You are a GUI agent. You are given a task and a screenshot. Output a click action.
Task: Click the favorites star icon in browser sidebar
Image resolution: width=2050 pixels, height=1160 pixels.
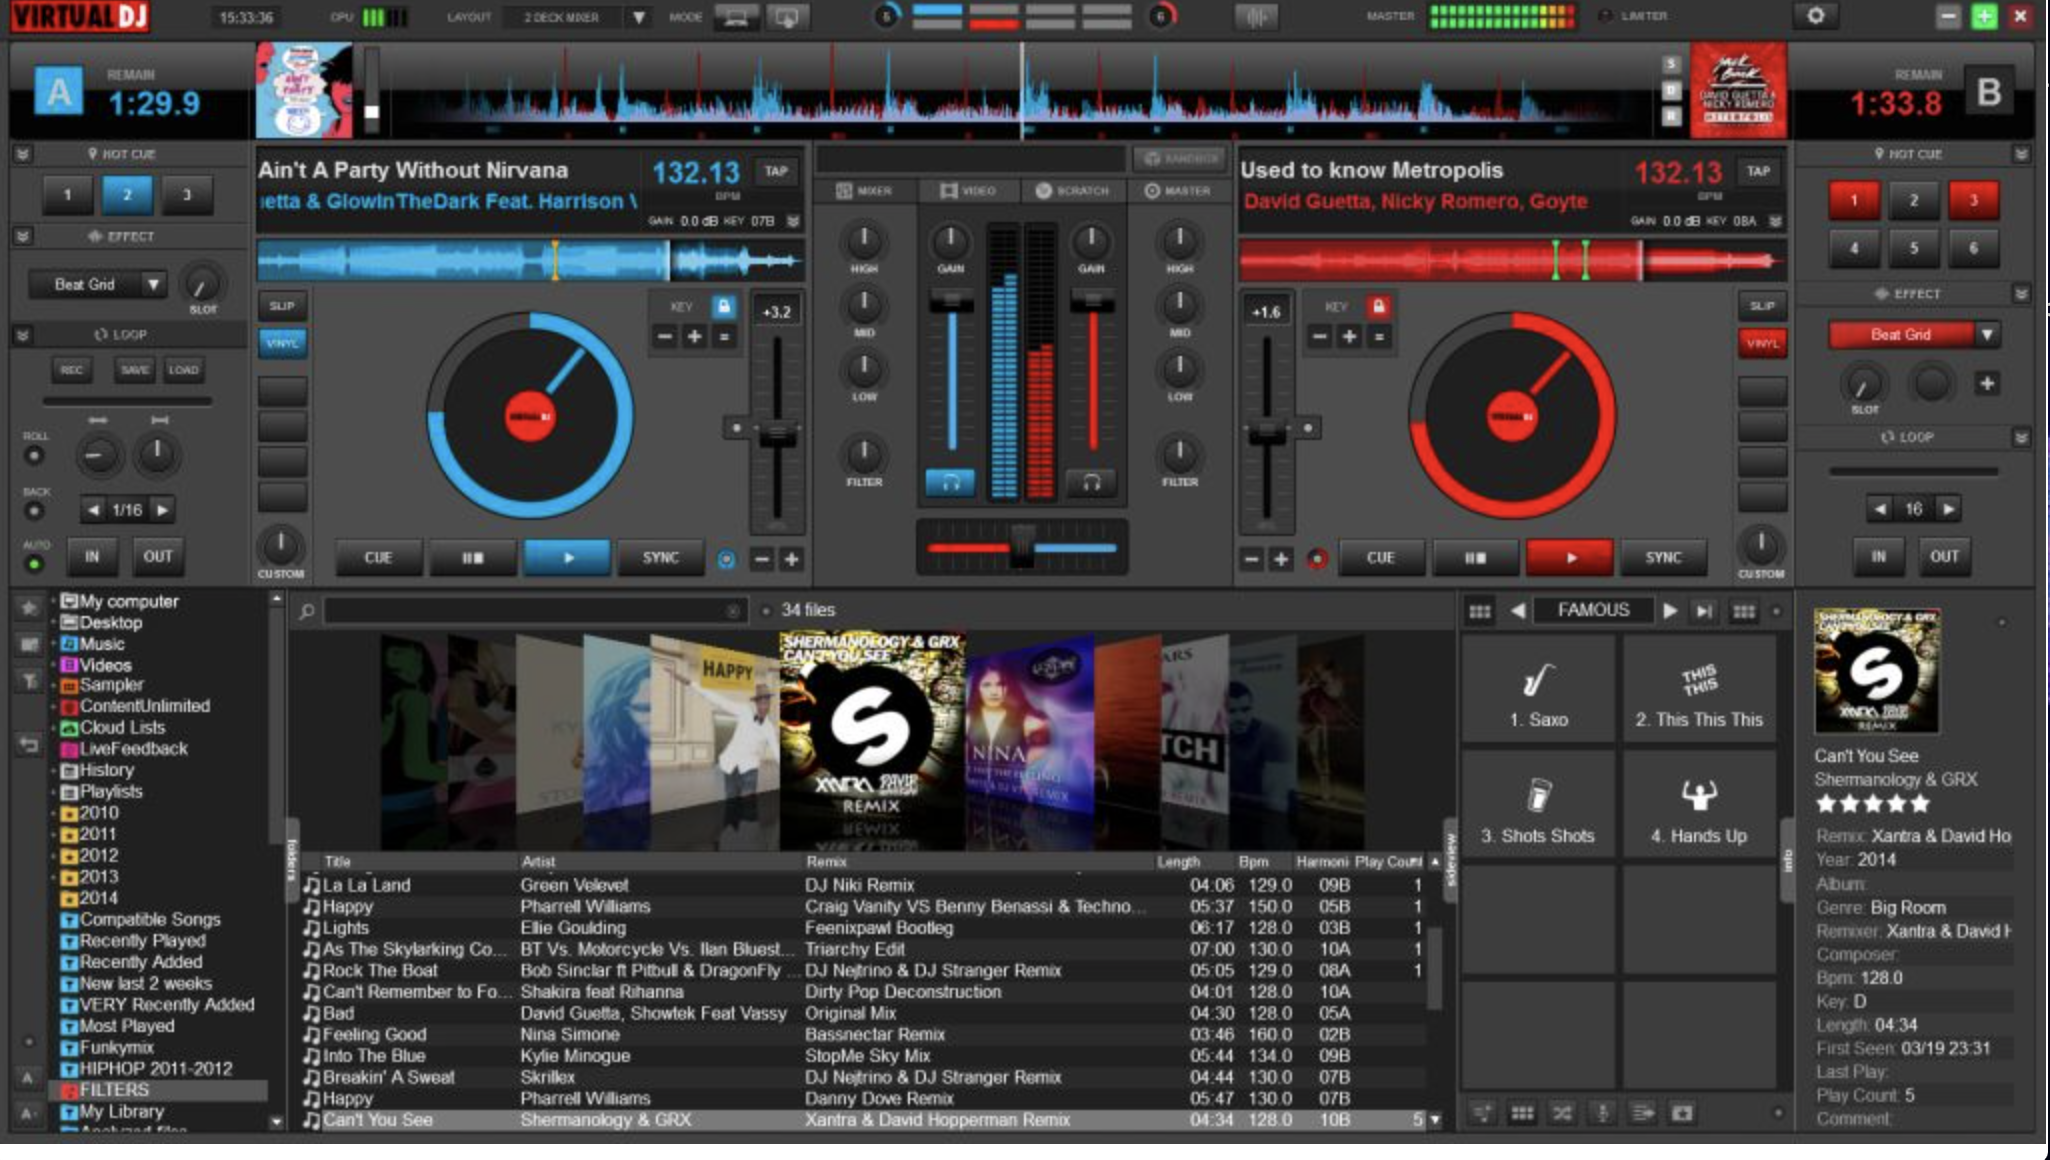pos(29,606)
